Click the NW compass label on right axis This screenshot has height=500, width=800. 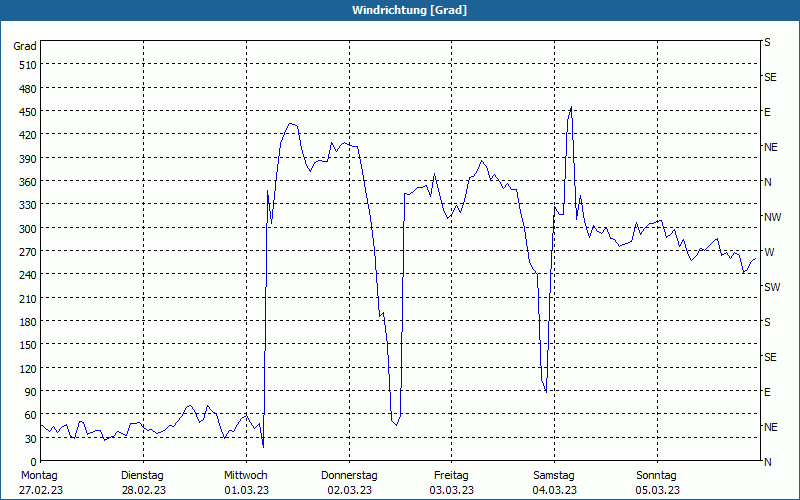[x=772, y=217]
